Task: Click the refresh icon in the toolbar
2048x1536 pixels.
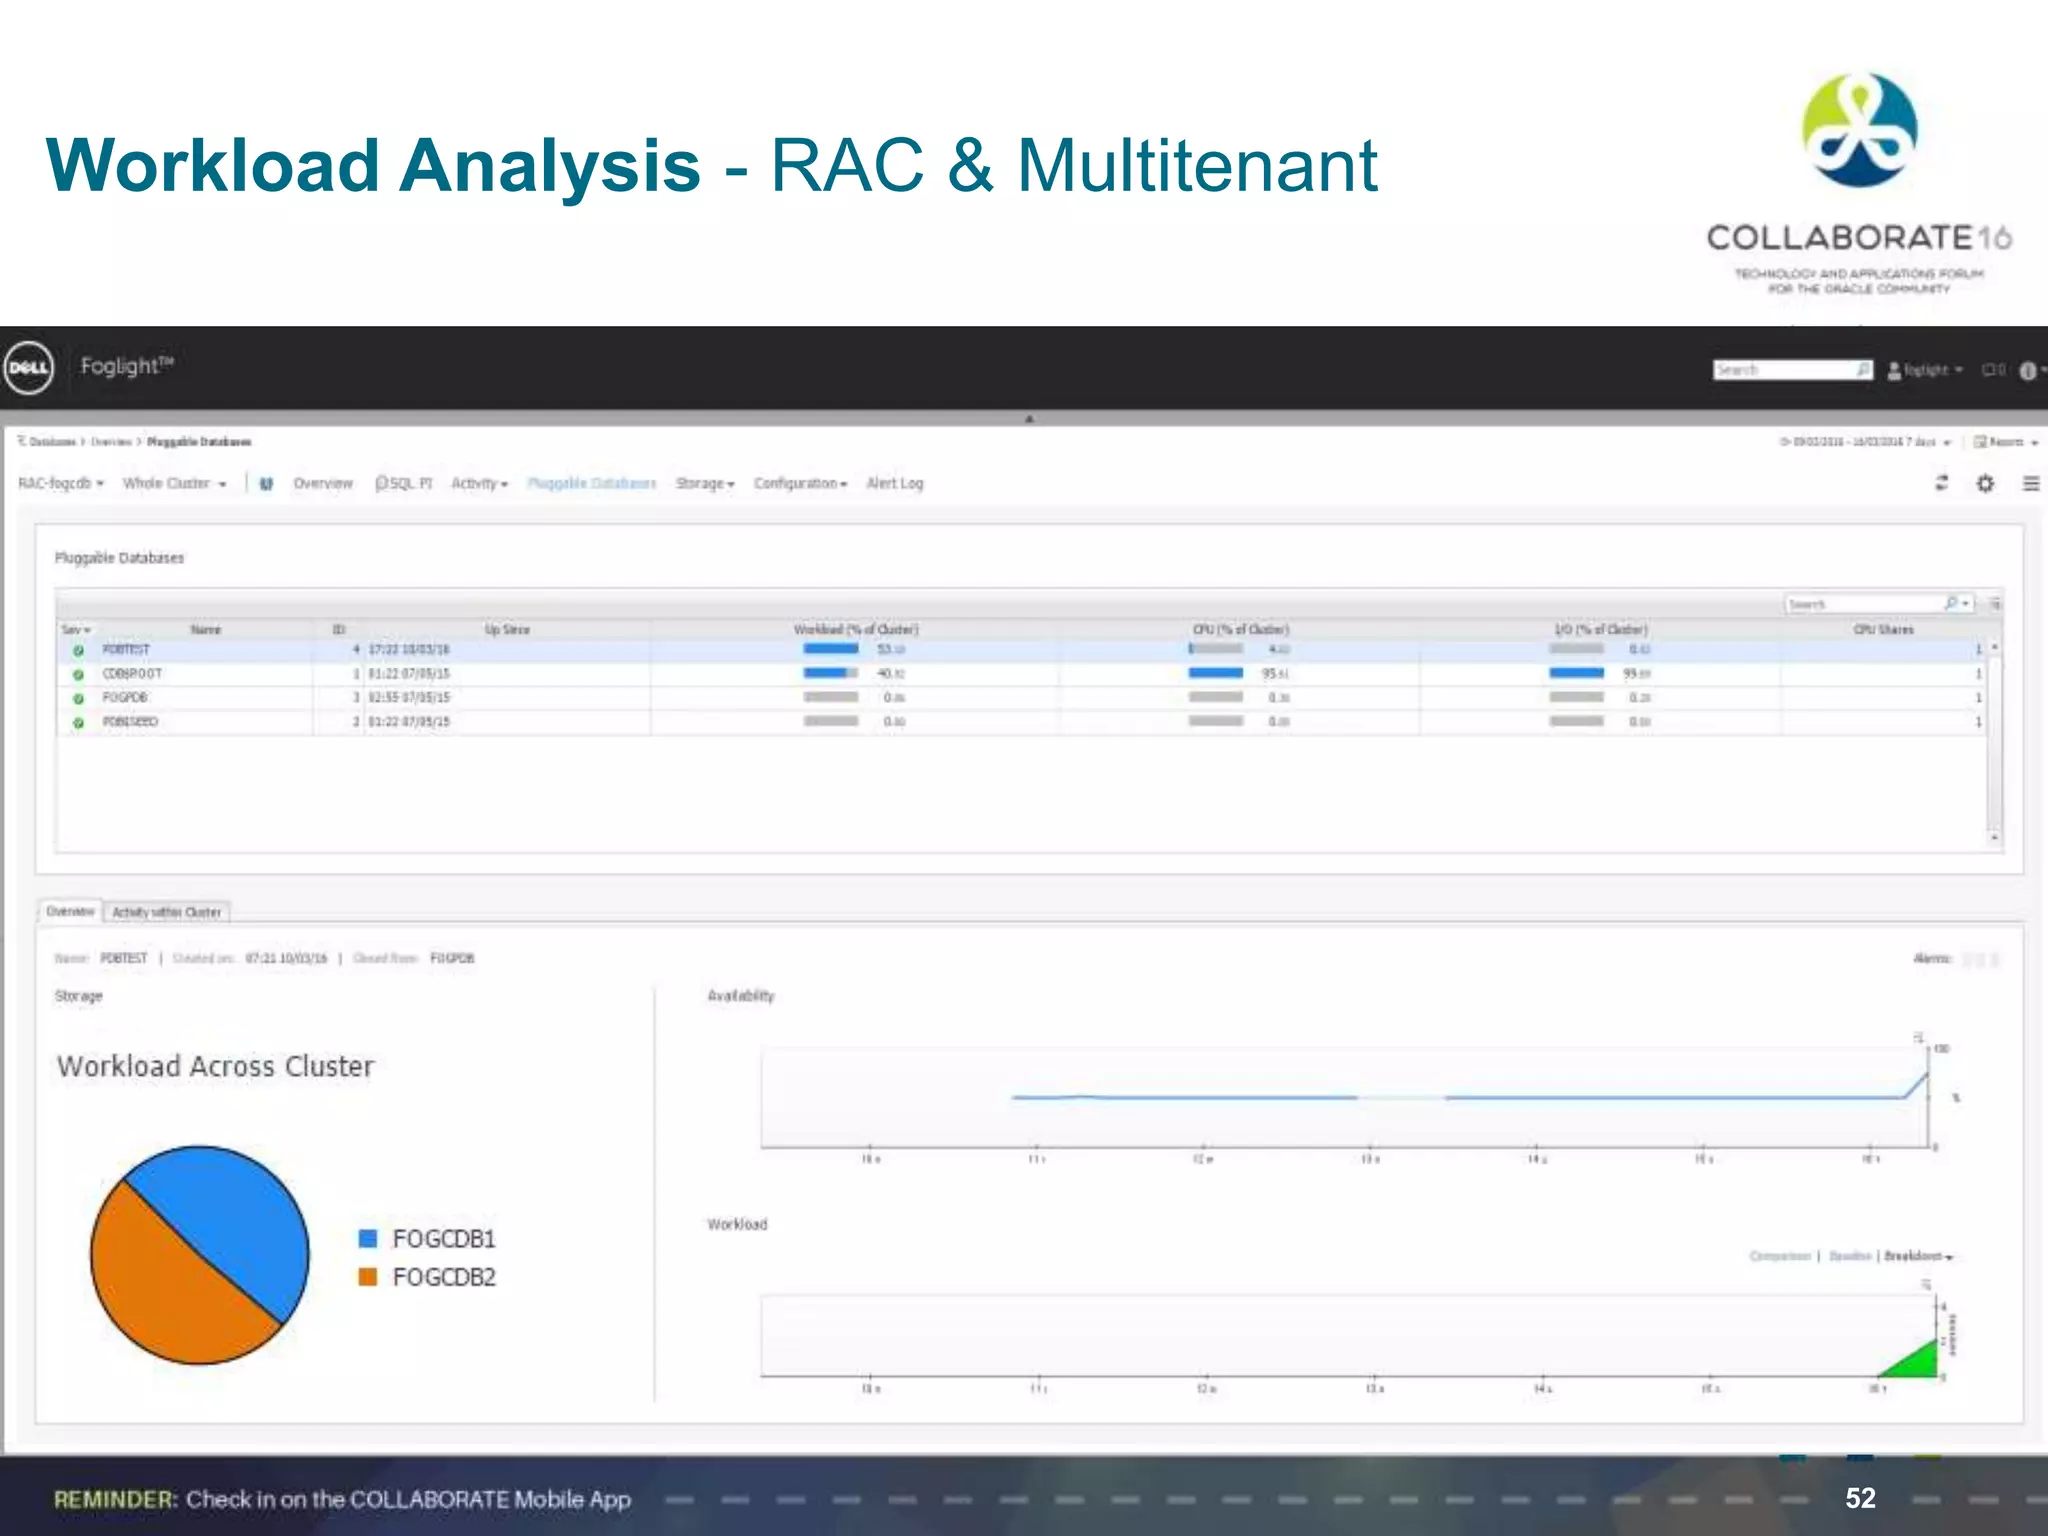Action: (1941, 483)
